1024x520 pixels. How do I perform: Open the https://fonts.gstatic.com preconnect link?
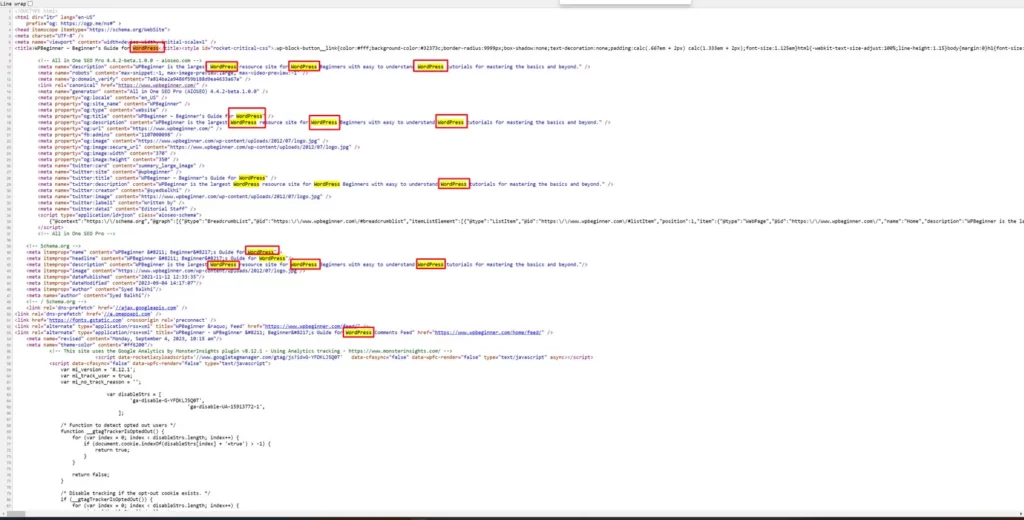86,320
